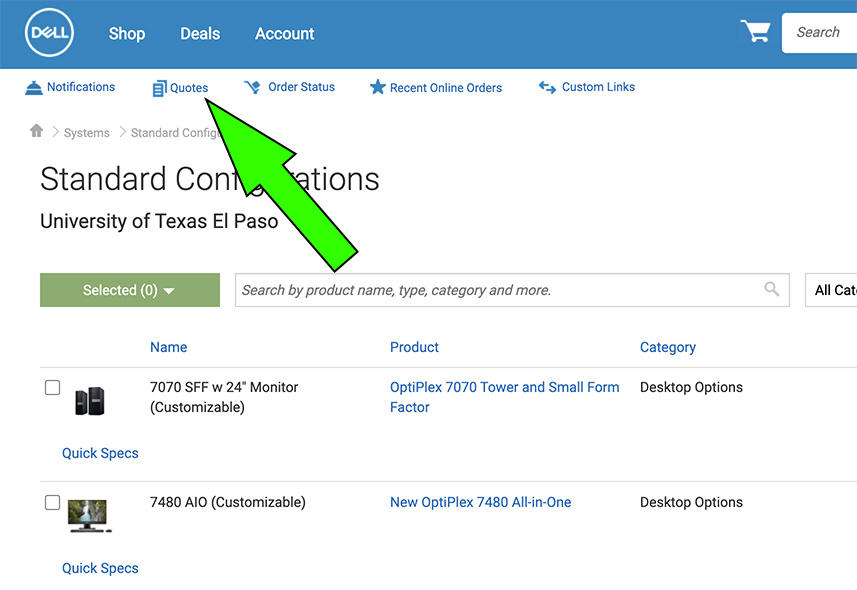Click the Dell logo
This screenshot has width=857, height=590.
(x=49, y=33)
